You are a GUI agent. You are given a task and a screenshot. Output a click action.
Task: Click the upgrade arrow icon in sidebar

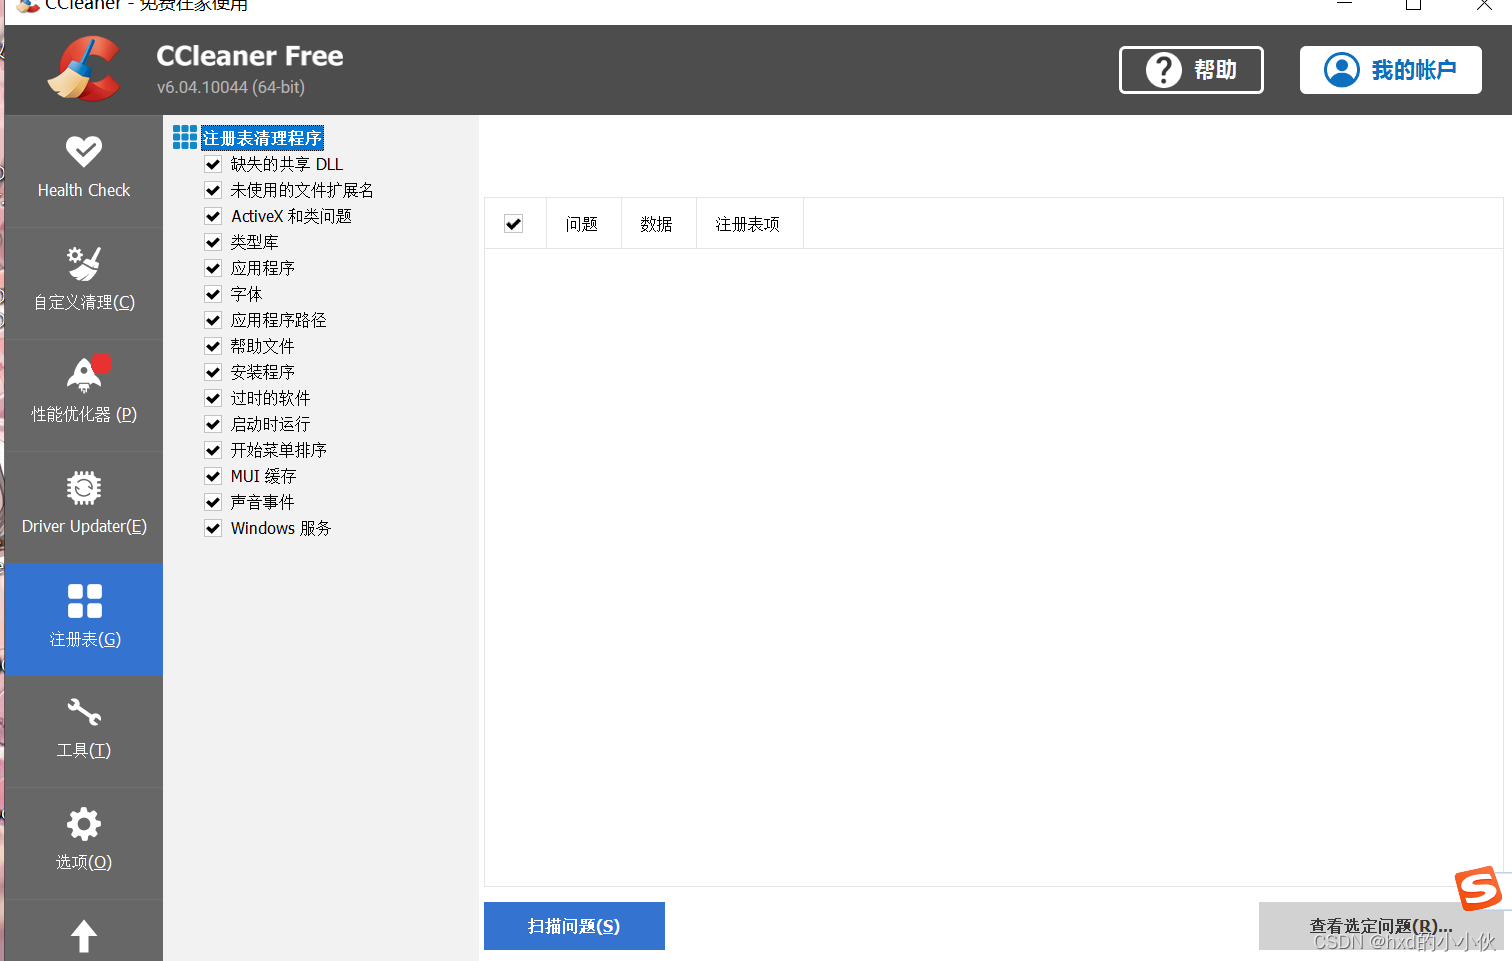[84, 936]
